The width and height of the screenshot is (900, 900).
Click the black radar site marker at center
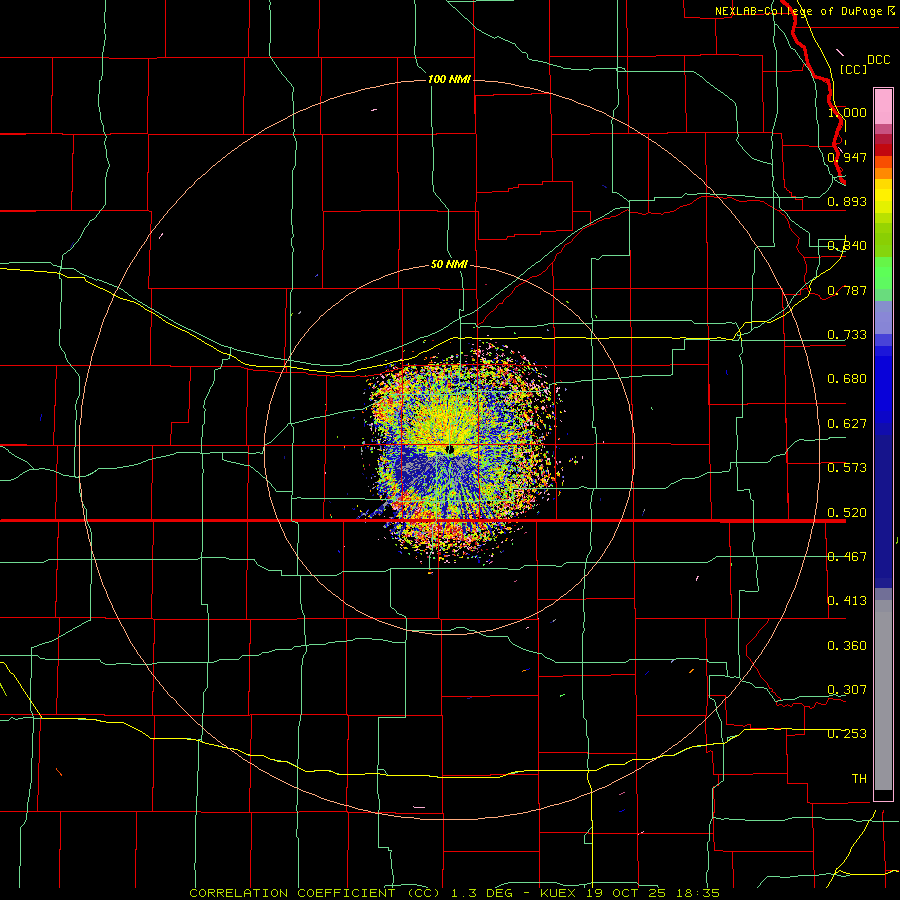[x=451, y=449]
